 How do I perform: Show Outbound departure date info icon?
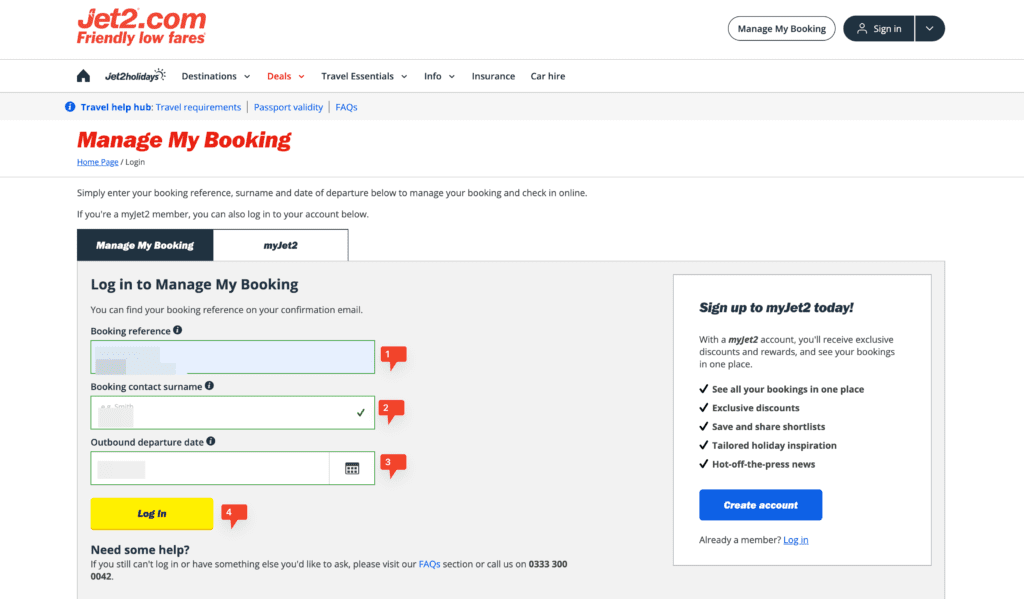point(210,441)
